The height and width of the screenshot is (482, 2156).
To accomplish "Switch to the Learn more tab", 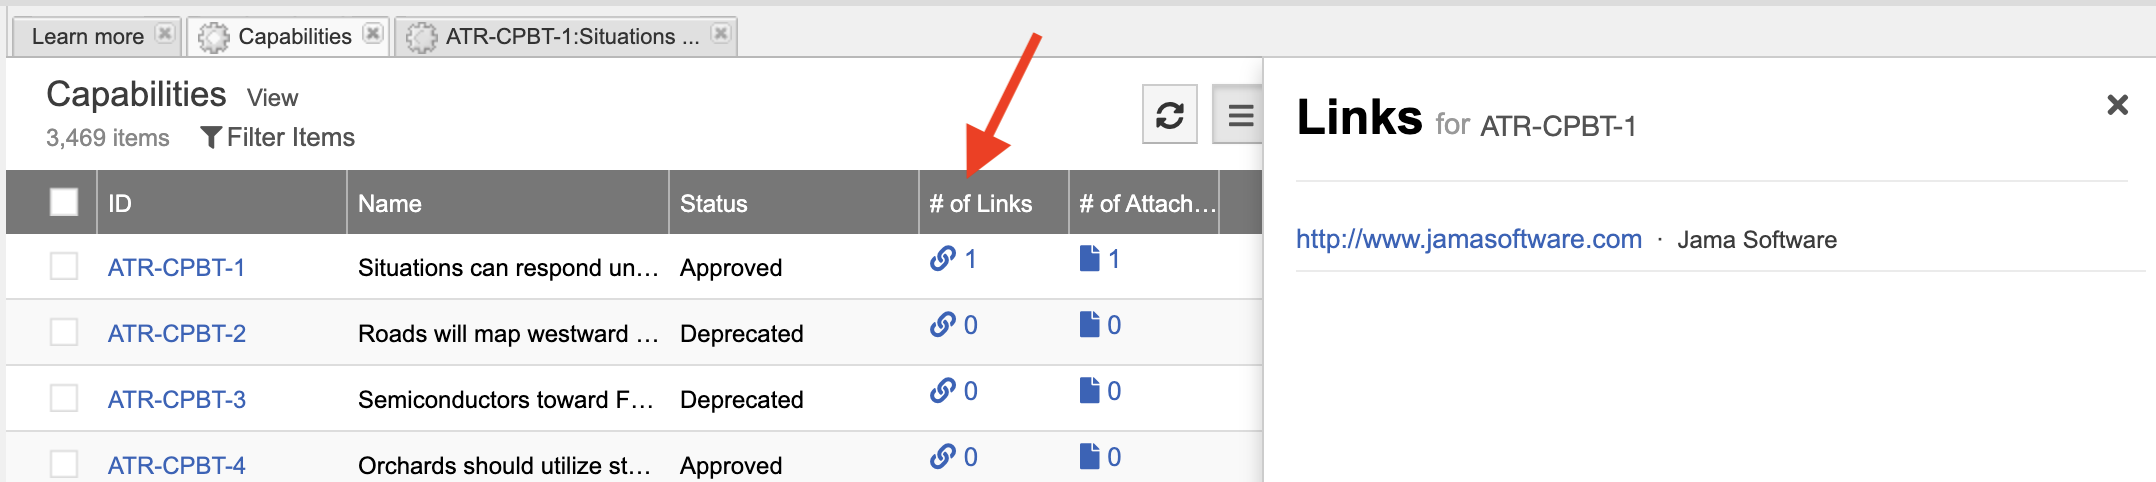I will coord(88,37).
